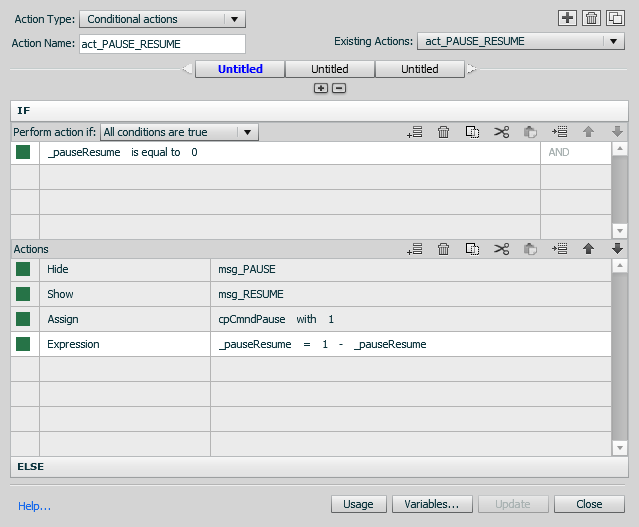Click the AND operator cell
The image size is (639, 527).
(575, 152)
